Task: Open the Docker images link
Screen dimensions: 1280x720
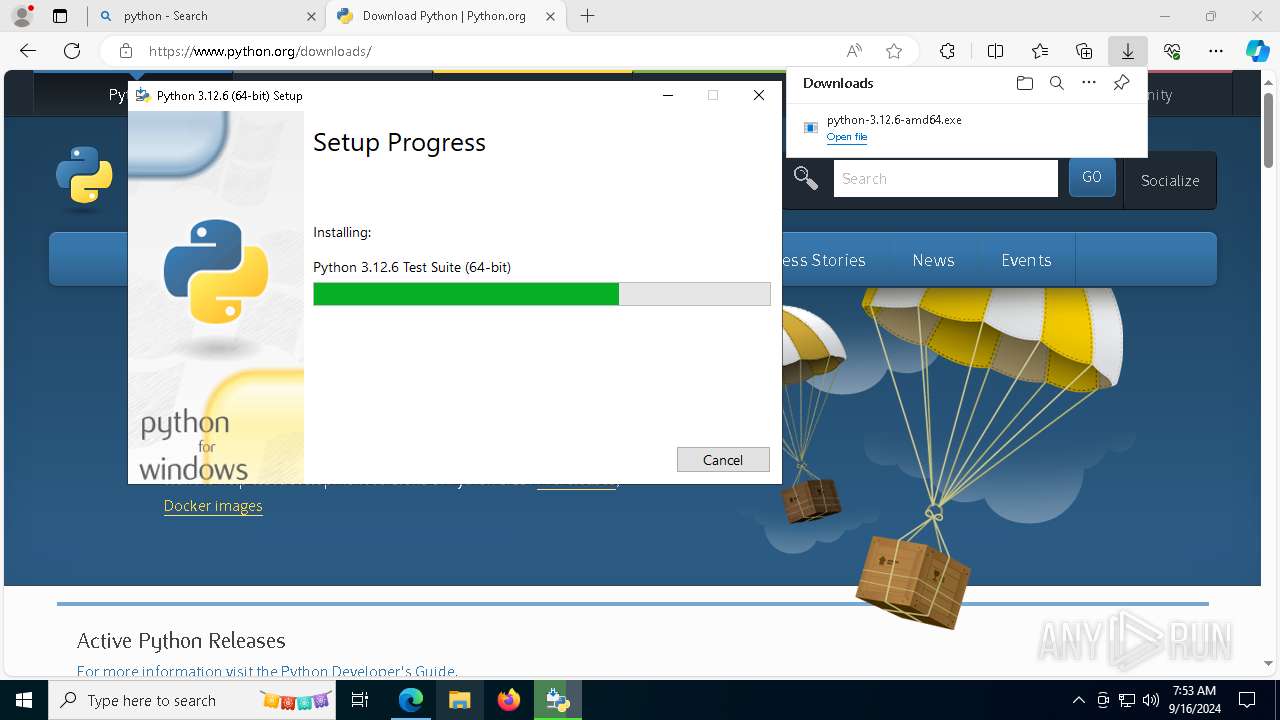Action: tap(213, 505)
